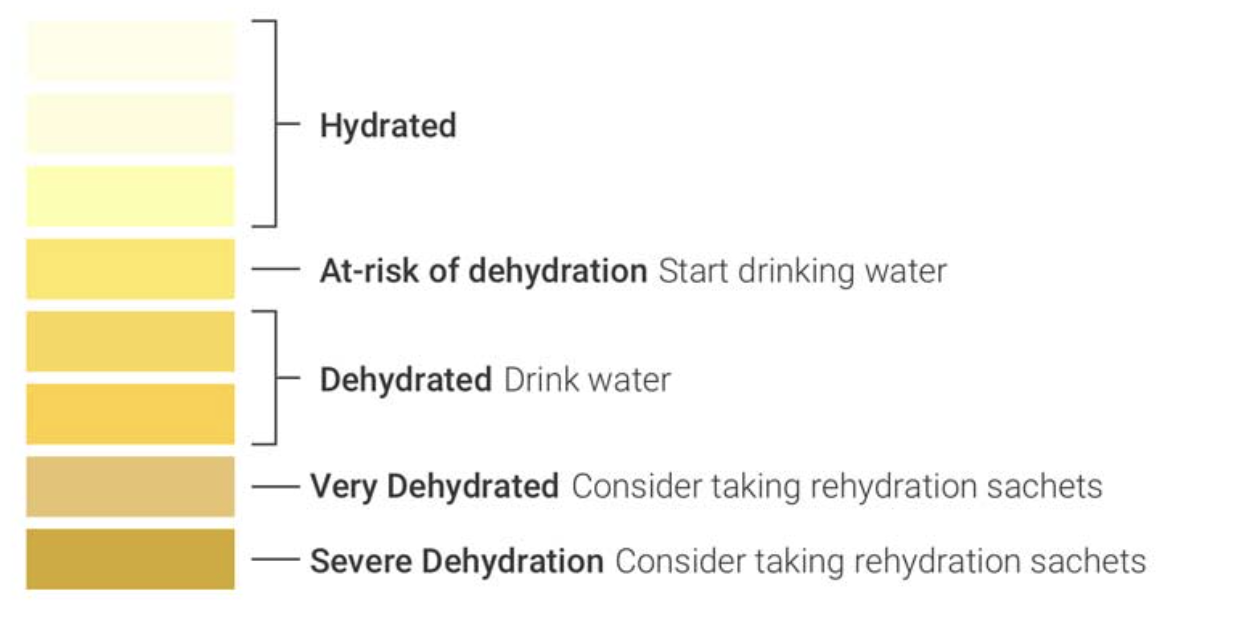
Task: Select the lower, deeper golden Dehydrated swatch
Action: click(x=130, y=414)
